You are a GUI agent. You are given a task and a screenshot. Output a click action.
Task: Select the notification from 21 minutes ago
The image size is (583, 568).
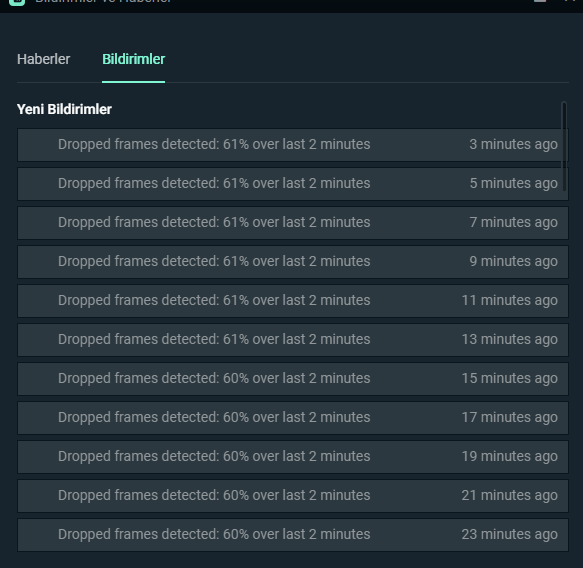pos(293,496)
